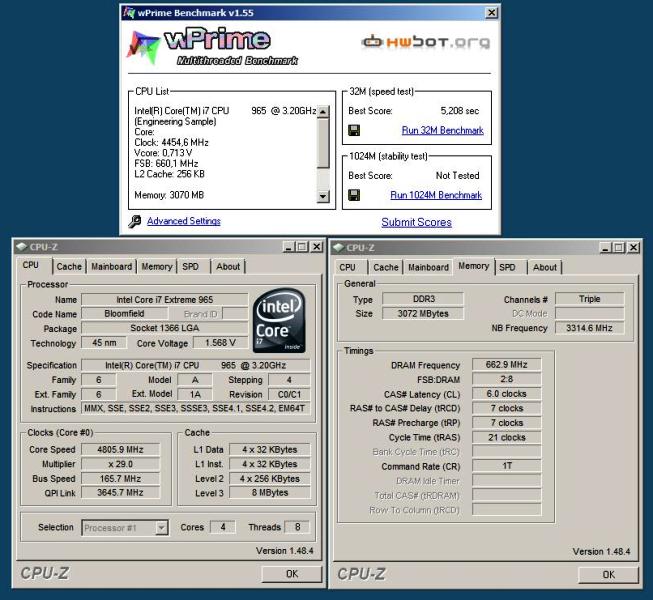The image size is (653, 600).
Task: Click the QPI Link value 3645.7 MHz
Action: (x=120, y=493)
